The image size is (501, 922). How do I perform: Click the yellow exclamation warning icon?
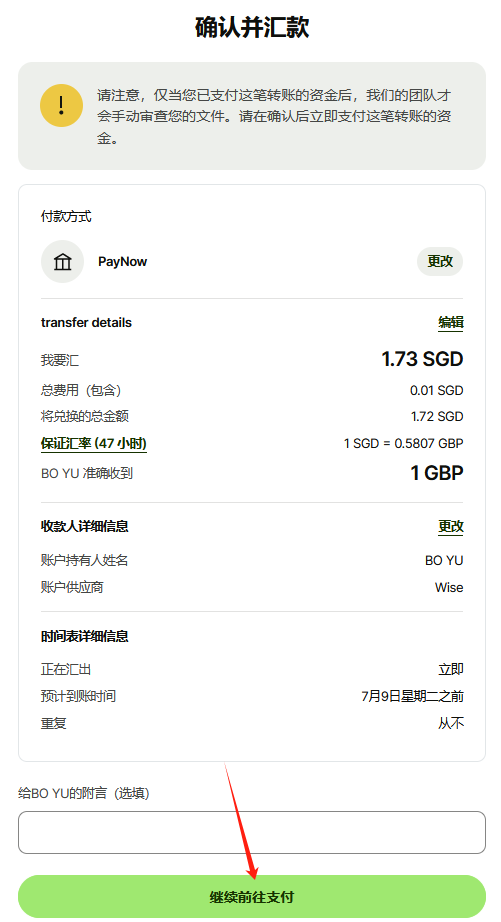point(61,106)
